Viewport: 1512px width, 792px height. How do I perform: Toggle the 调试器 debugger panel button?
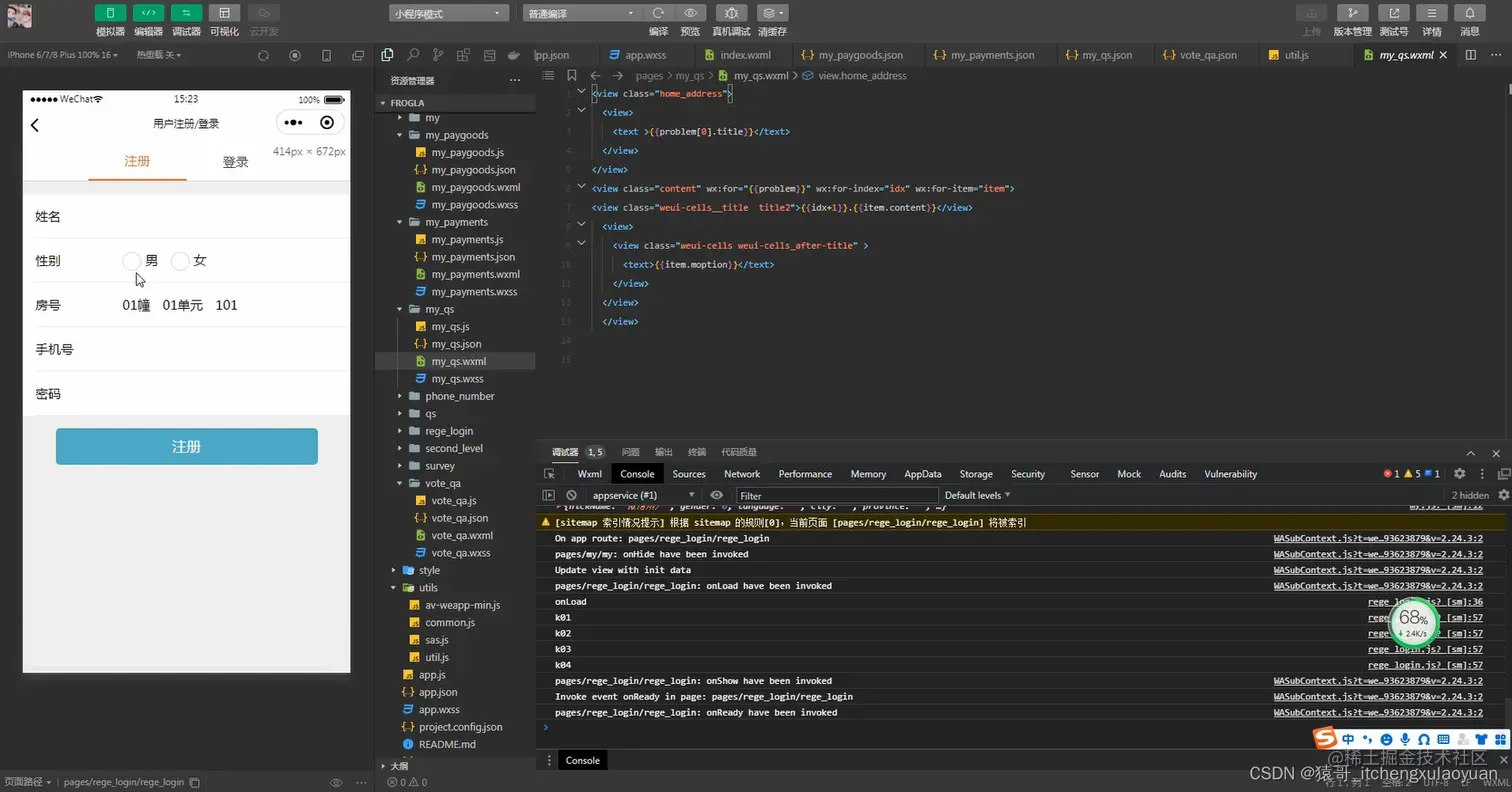click(186, 13)
